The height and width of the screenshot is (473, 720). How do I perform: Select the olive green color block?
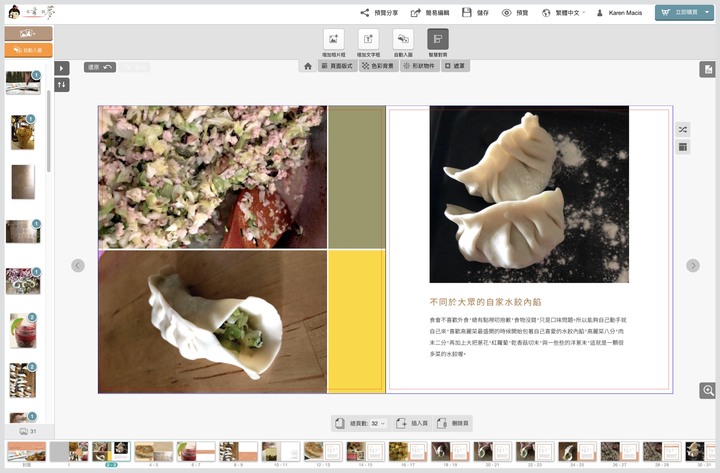pos(357,177)
